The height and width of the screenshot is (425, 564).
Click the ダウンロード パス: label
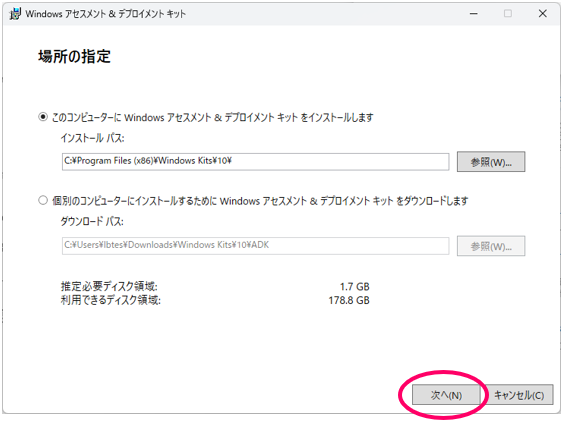point(92,221)
